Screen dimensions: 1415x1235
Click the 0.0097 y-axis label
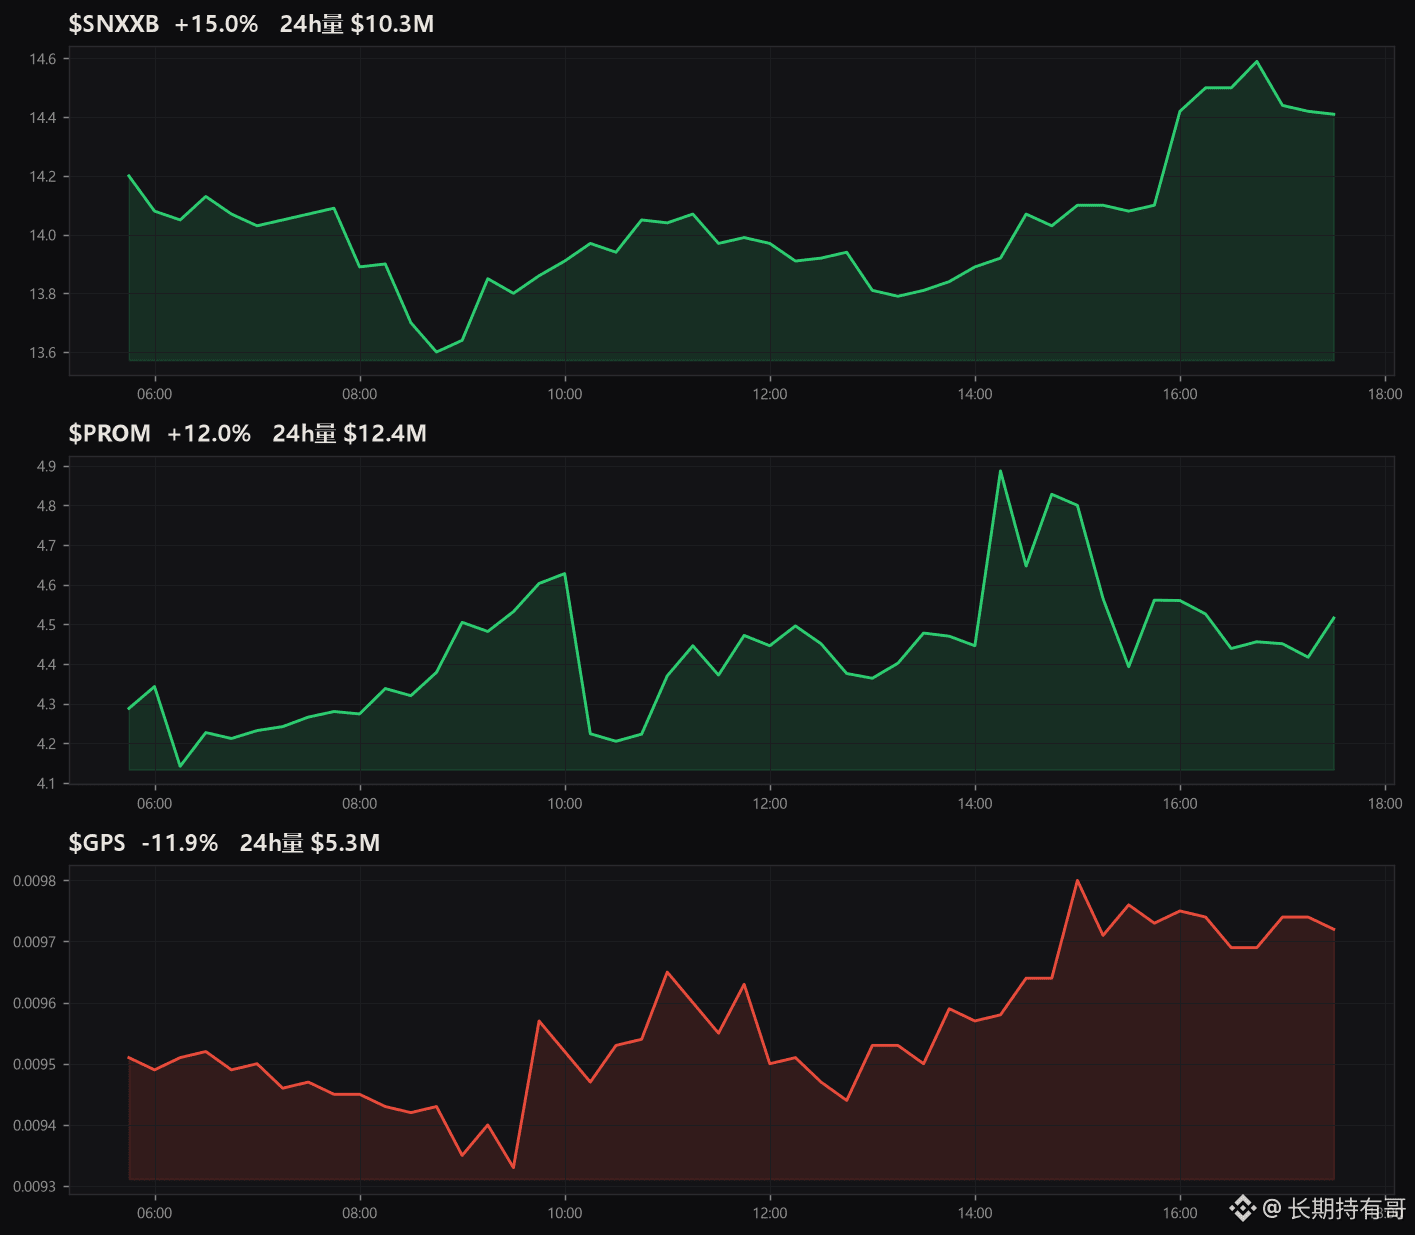tap(35, 942)
